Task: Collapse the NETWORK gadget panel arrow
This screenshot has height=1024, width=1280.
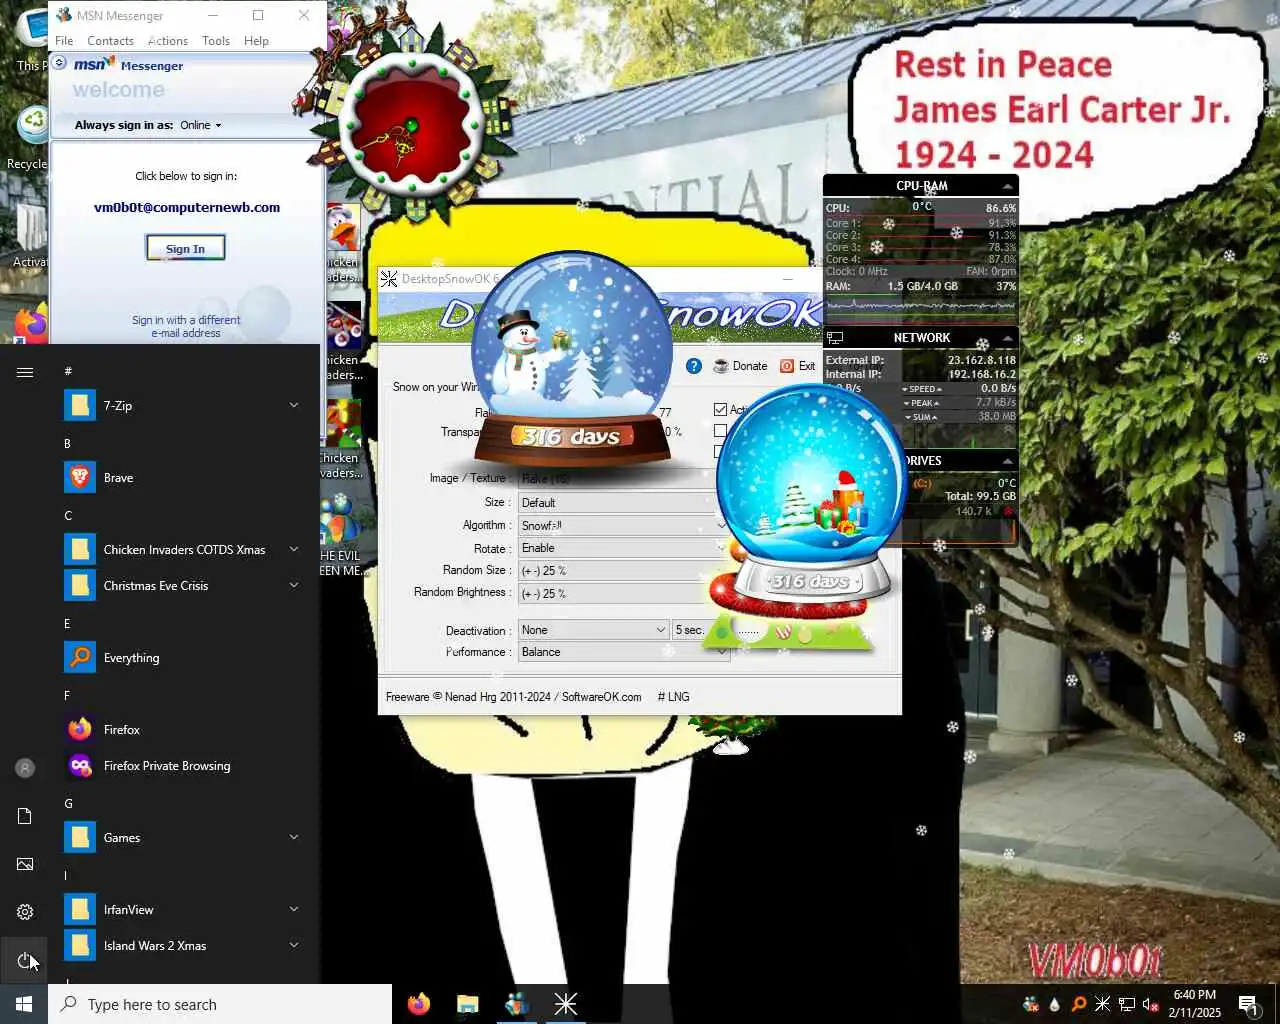Action: coord(1008,338)
